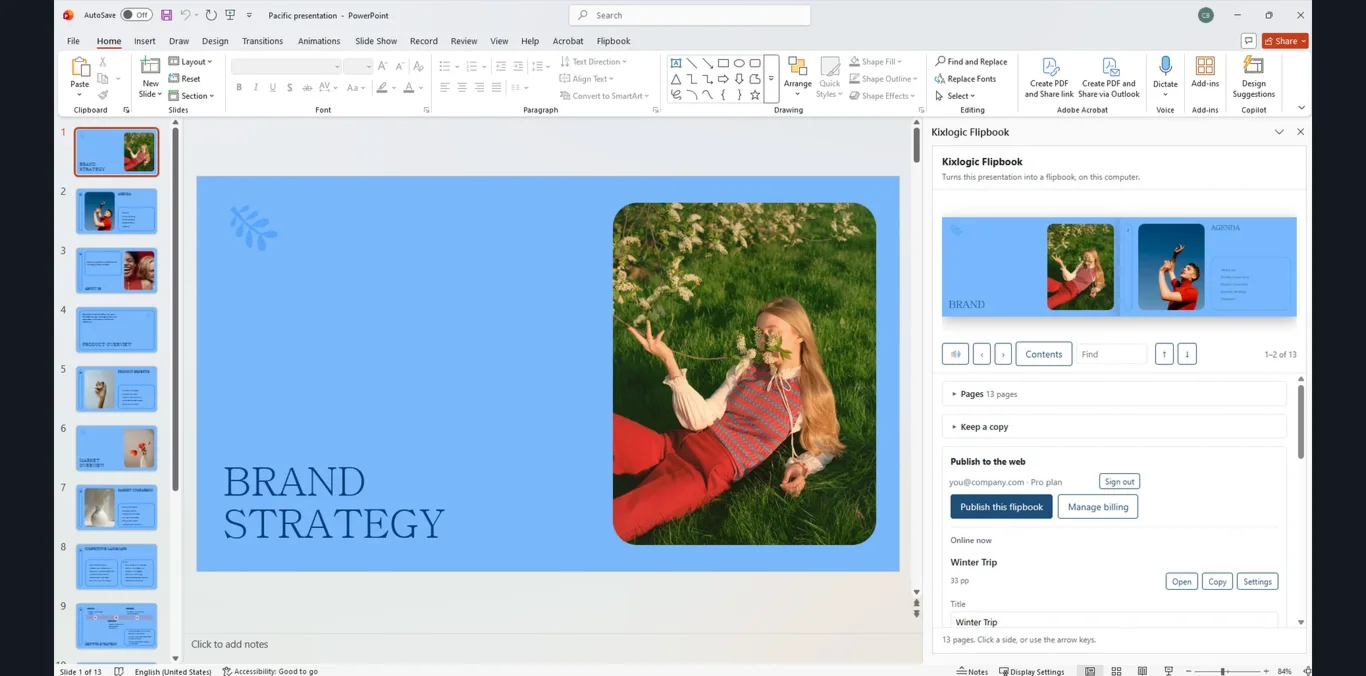Apply underline formatting
The width and height of the screenshot is (1366, 676).
click(272, 88)
